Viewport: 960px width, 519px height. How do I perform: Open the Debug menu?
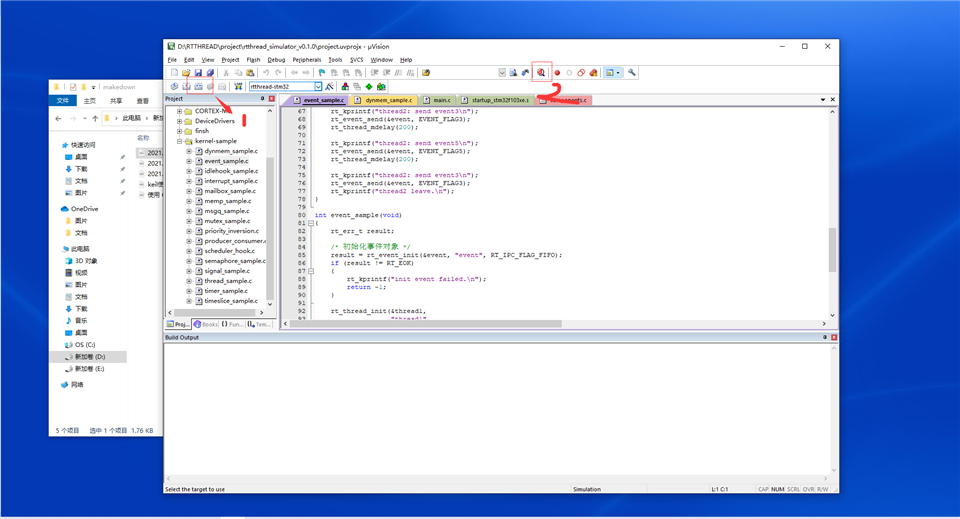276,60
